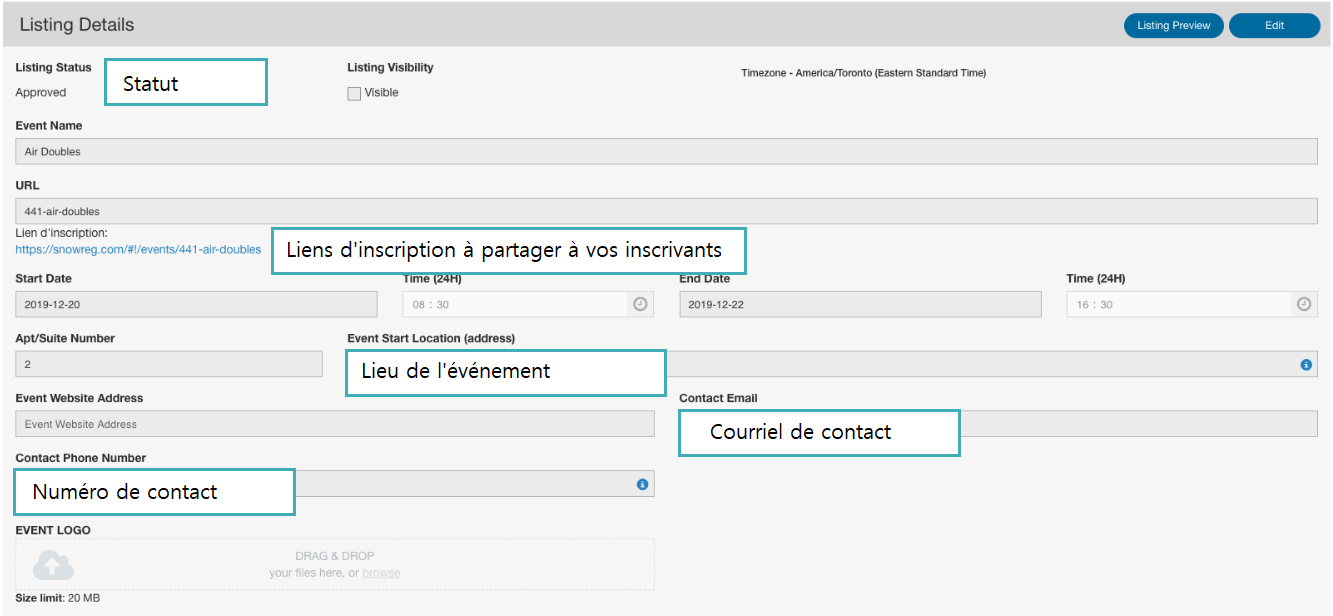1333x616 pixels.
Task: Click the Event Name field
Action: [666, 151]
